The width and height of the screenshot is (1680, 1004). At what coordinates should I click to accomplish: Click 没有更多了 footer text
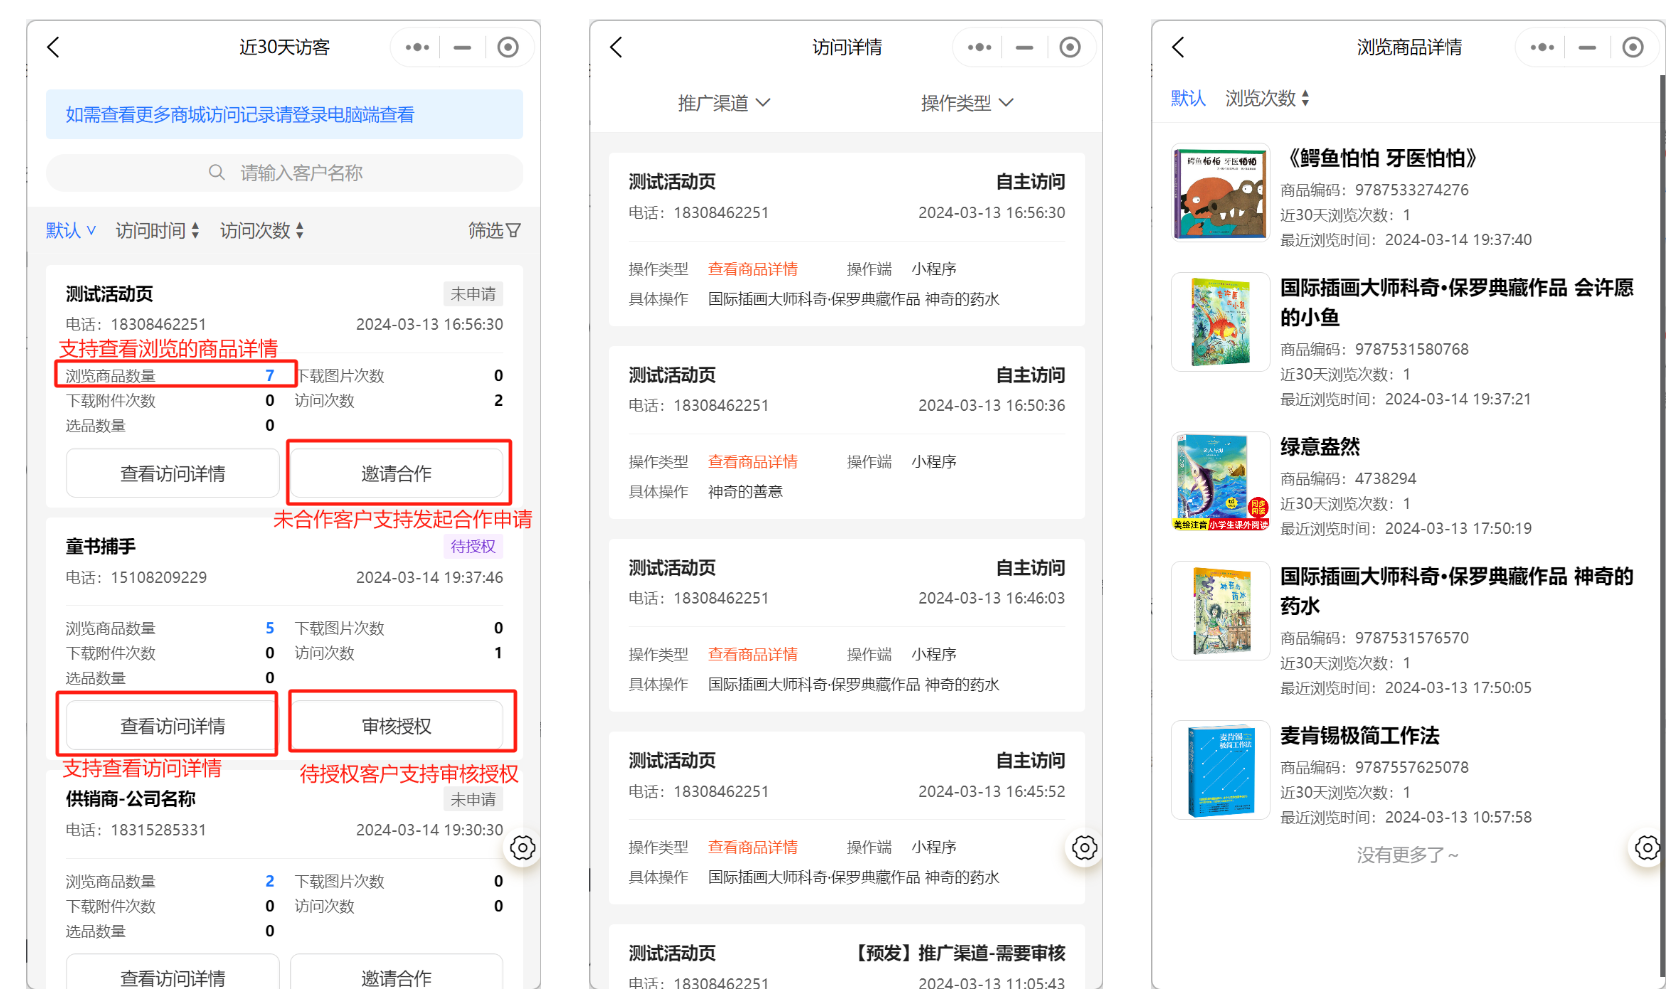[x=1408, y=855]
